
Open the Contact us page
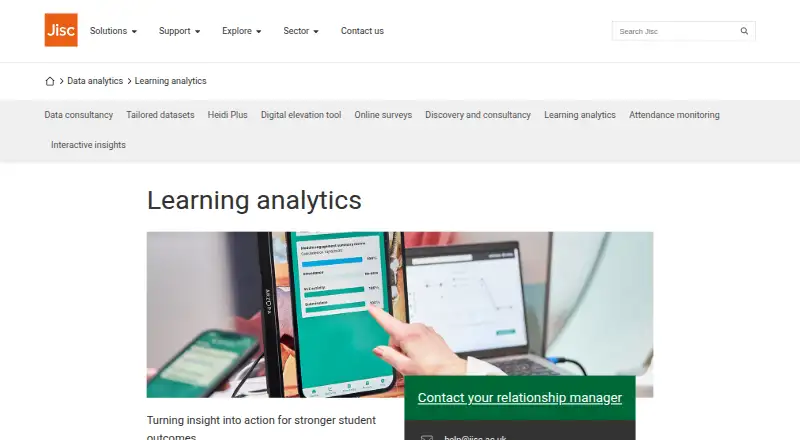[x=362, y=31]
